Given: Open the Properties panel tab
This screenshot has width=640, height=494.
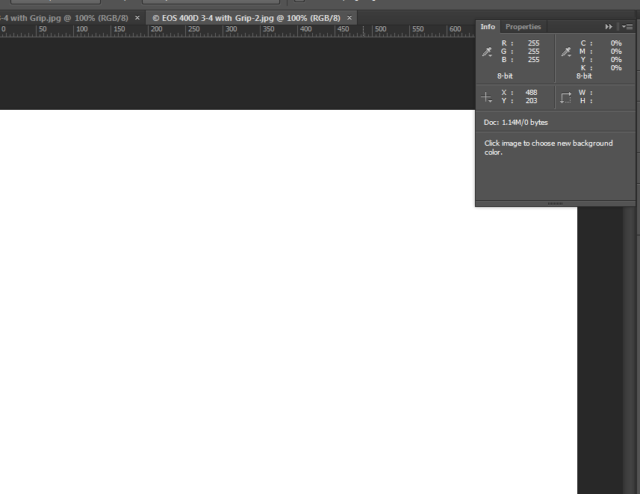Looking at the screenshot, I should (523, 27).
